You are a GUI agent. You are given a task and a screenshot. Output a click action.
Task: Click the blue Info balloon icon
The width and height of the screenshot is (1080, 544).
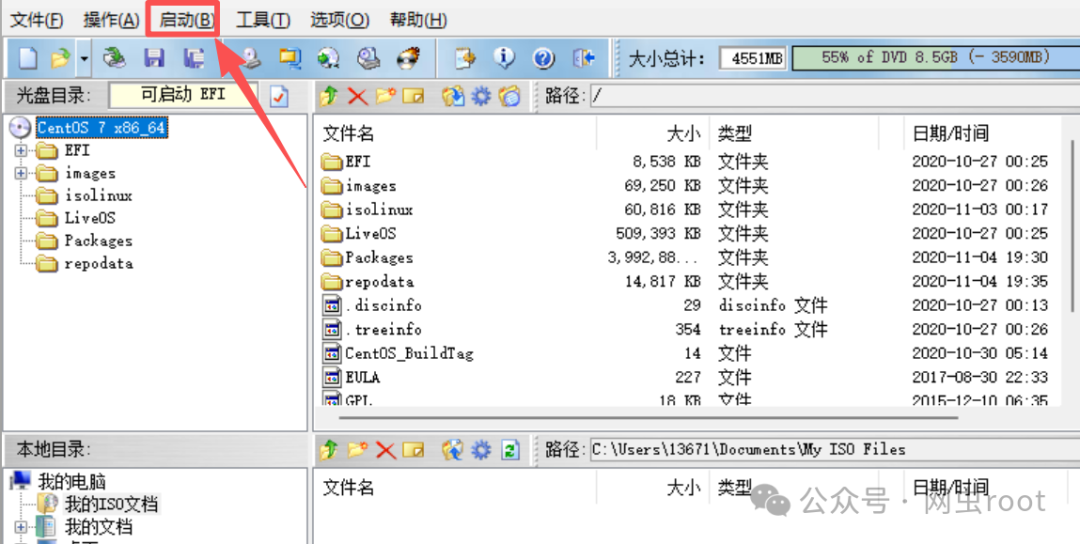coord(505,59)
